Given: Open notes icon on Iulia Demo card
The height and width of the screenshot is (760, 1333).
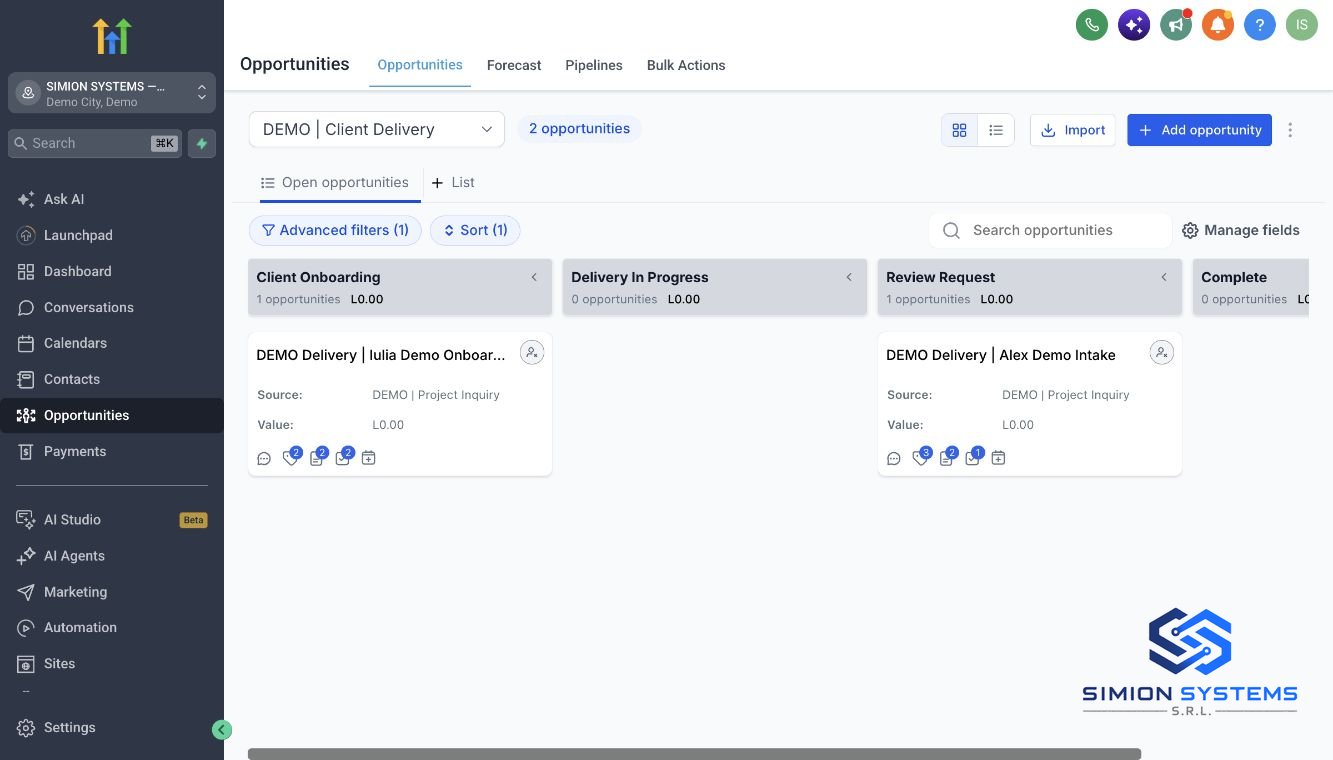Looking at the screenshot, I should [317, 458].
